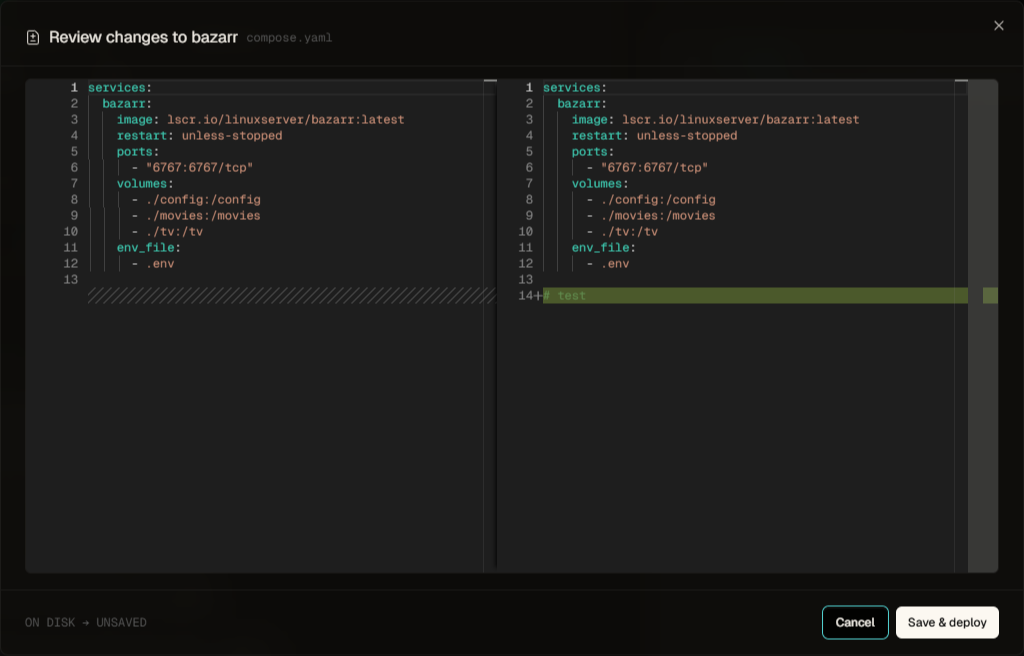Click 'ports:' key in left pane
1024x656 pixels.
tap(138, 152)
